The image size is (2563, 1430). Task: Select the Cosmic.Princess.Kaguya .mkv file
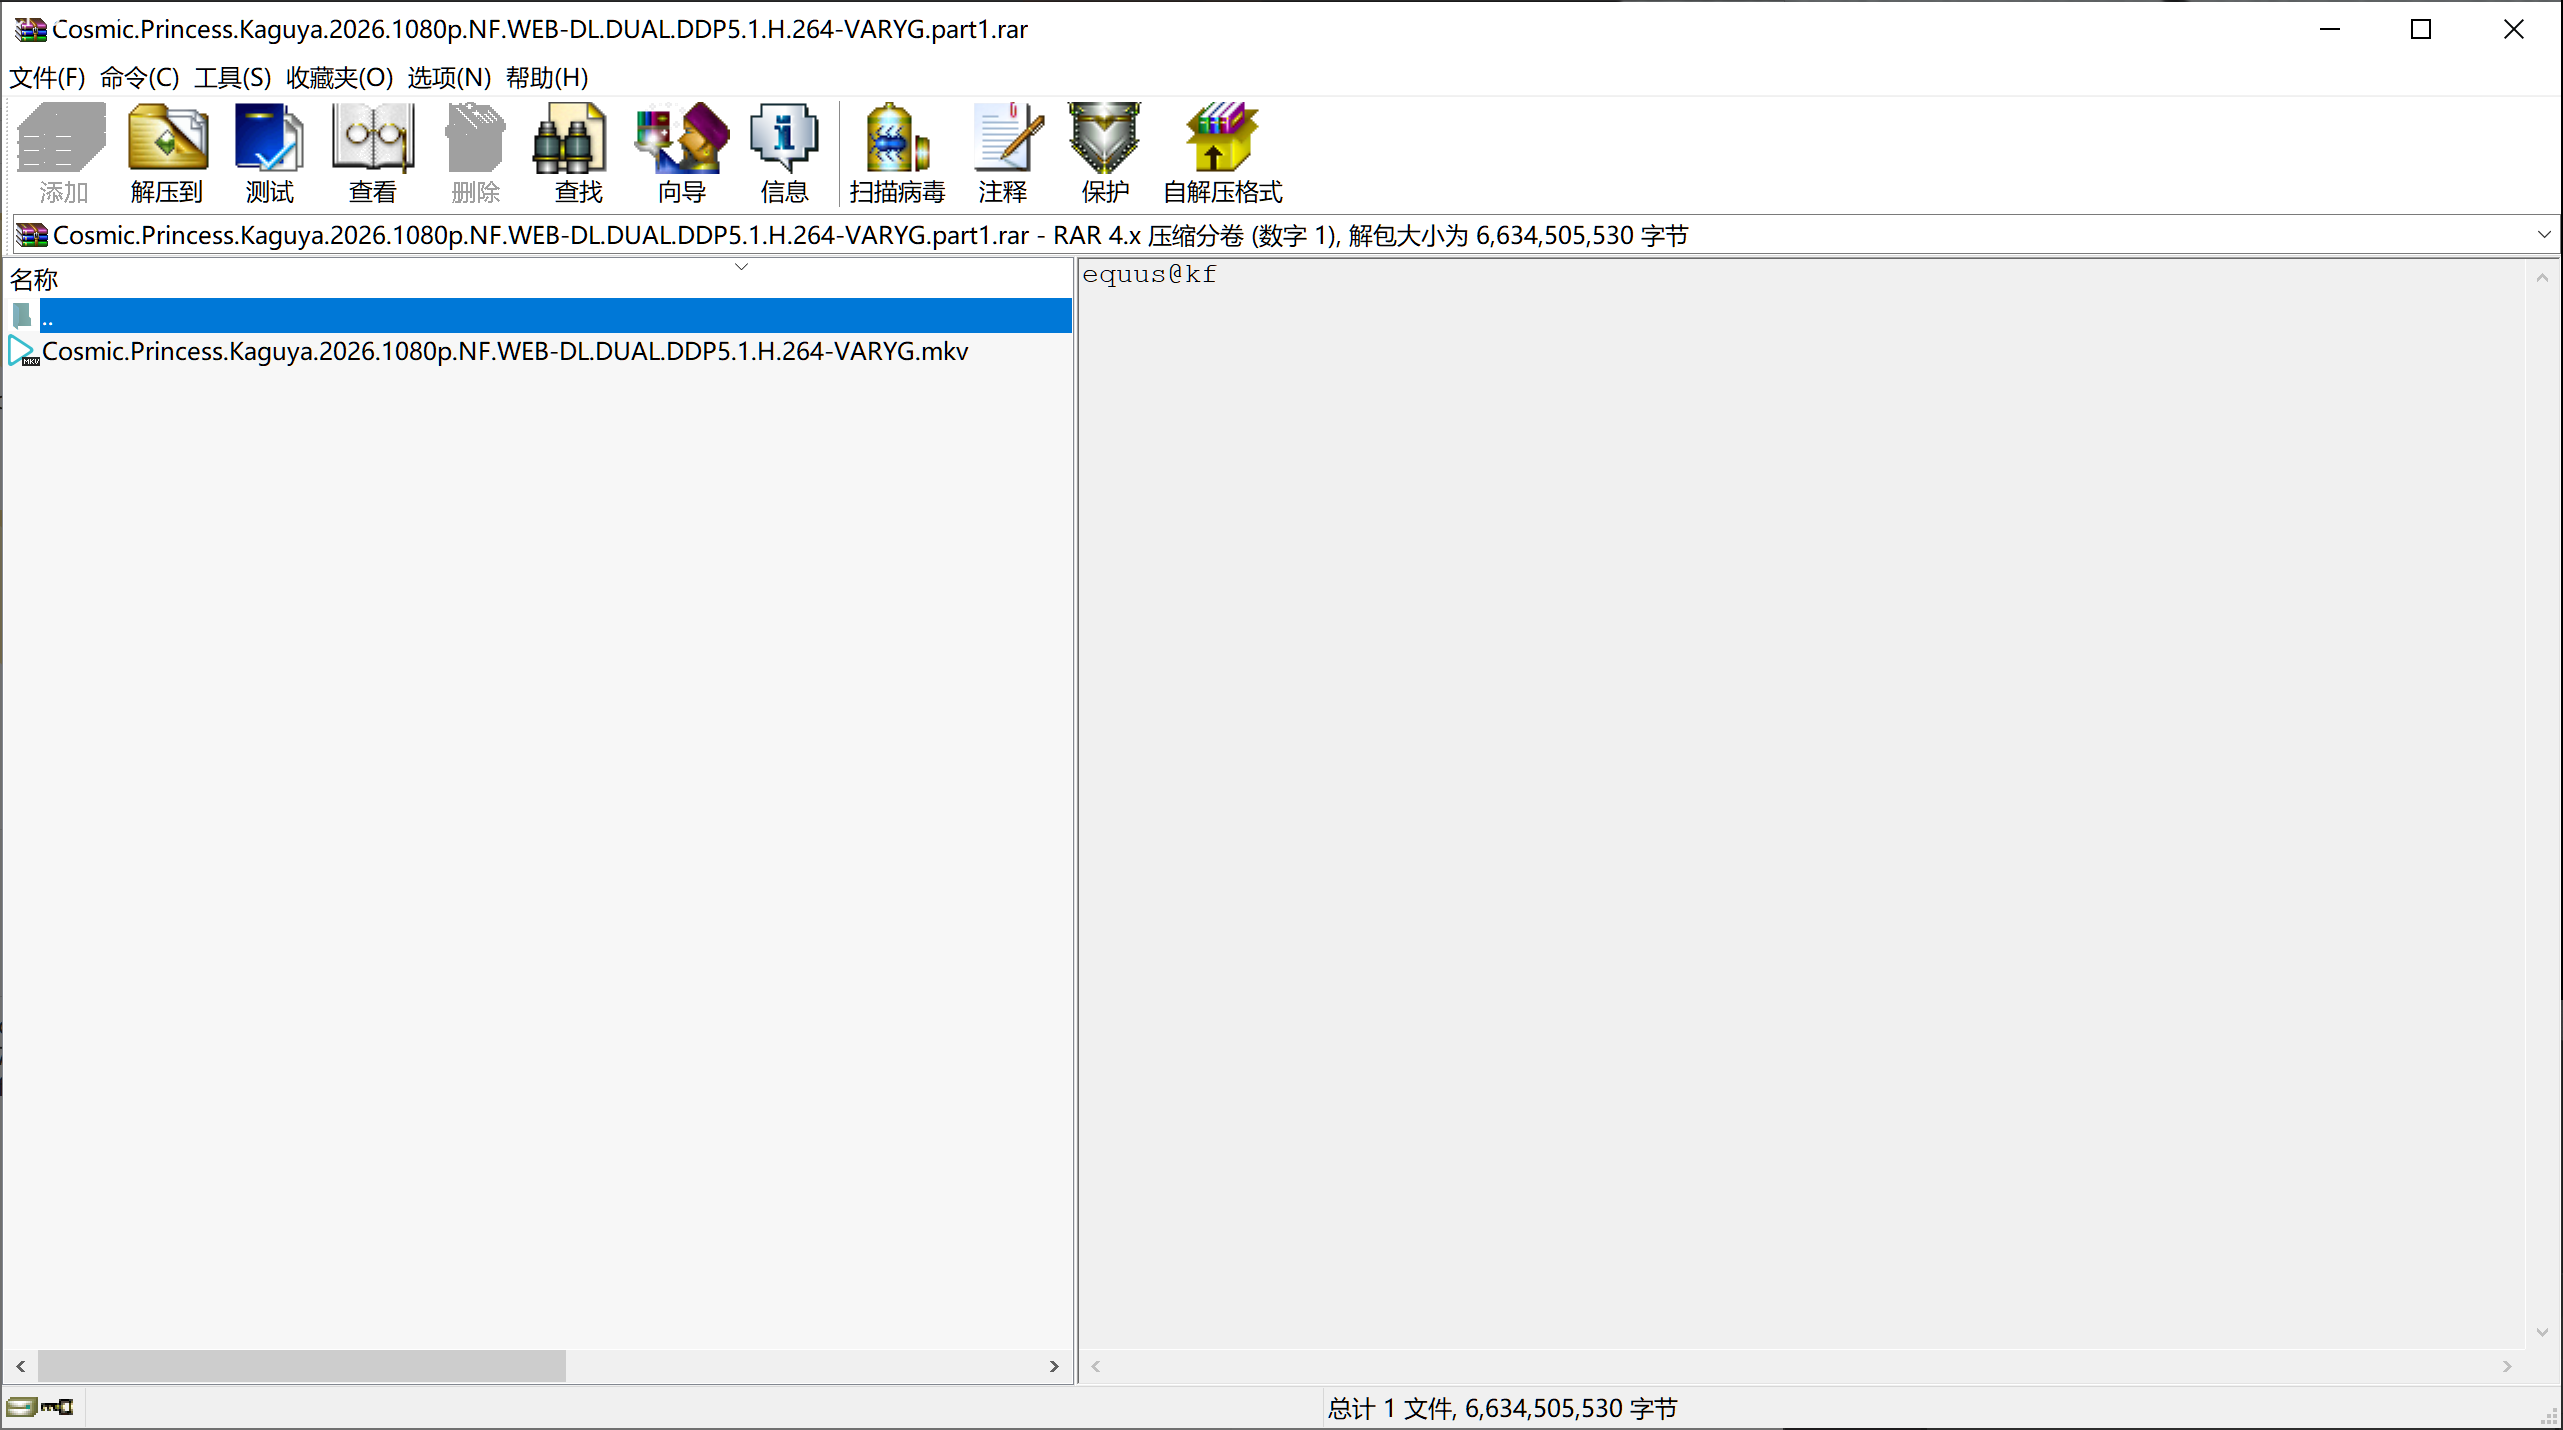504,352
